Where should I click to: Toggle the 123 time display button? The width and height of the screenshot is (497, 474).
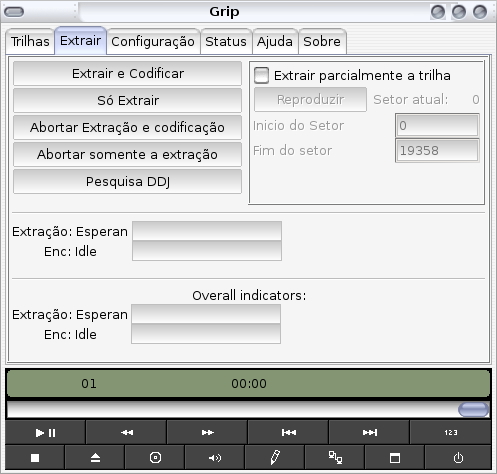450,432
